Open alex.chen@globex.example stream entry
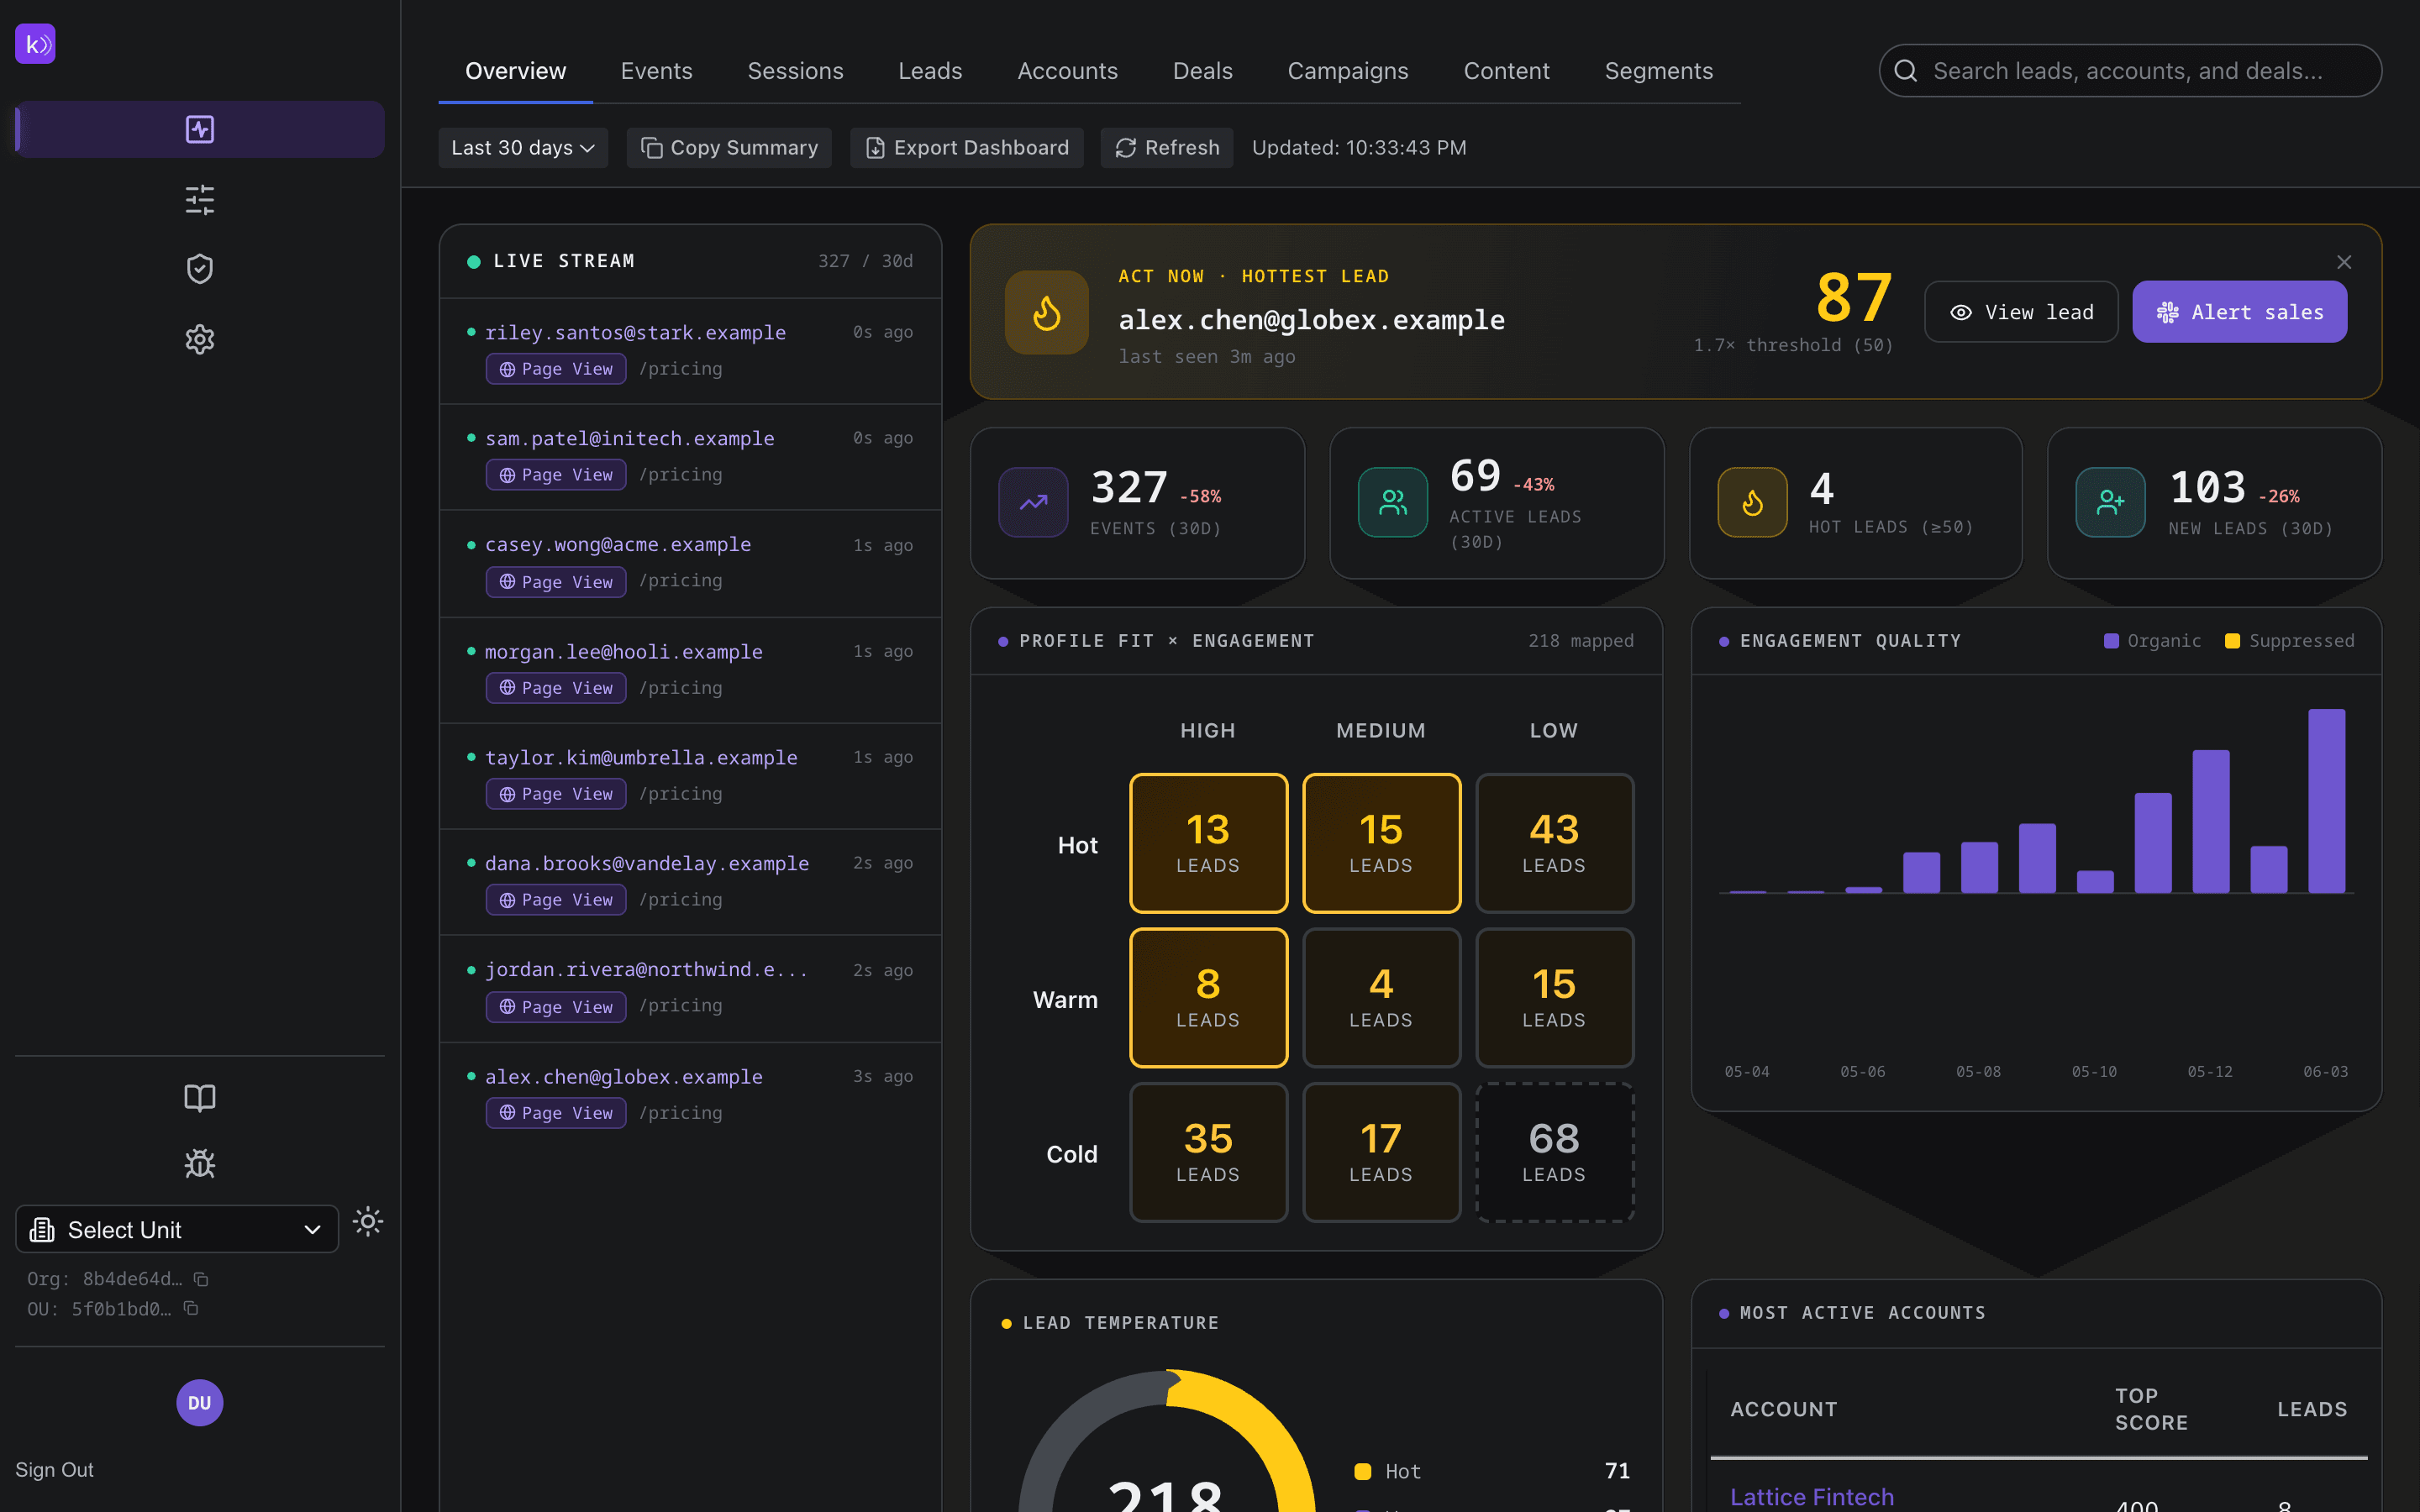The height and width of the screenshot is (1512, 2420). coord(690,1095)
